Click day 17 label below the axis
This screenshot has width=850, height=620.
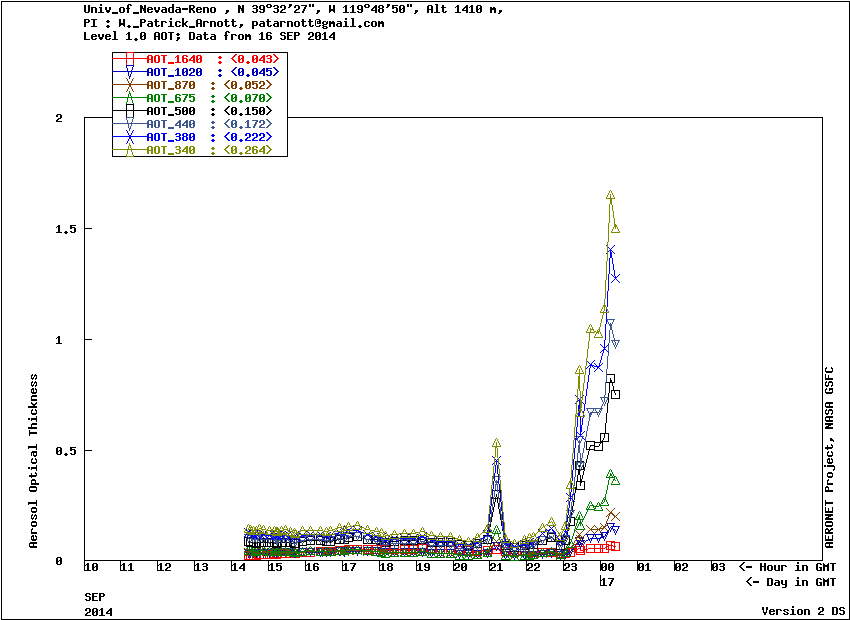[x=606, y=582]
